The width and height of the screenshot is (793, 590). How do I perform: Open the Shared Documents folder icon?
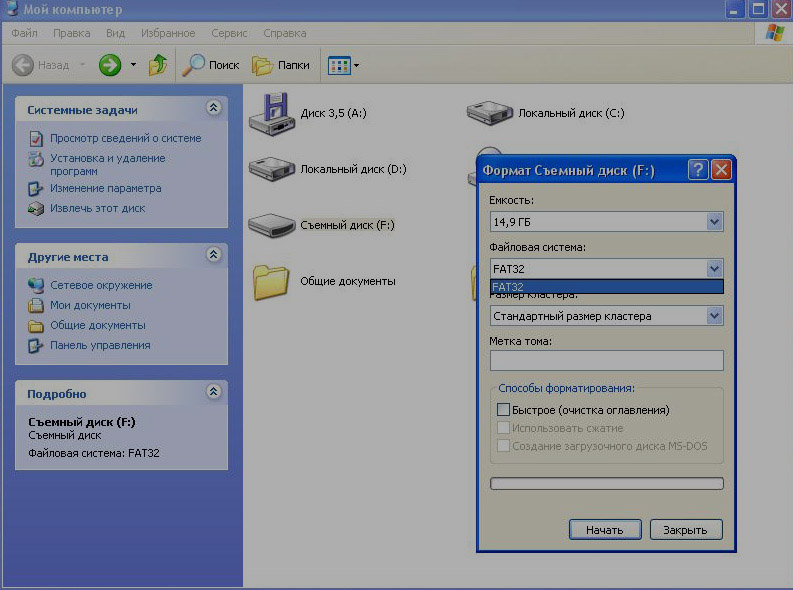click(270, 281)
